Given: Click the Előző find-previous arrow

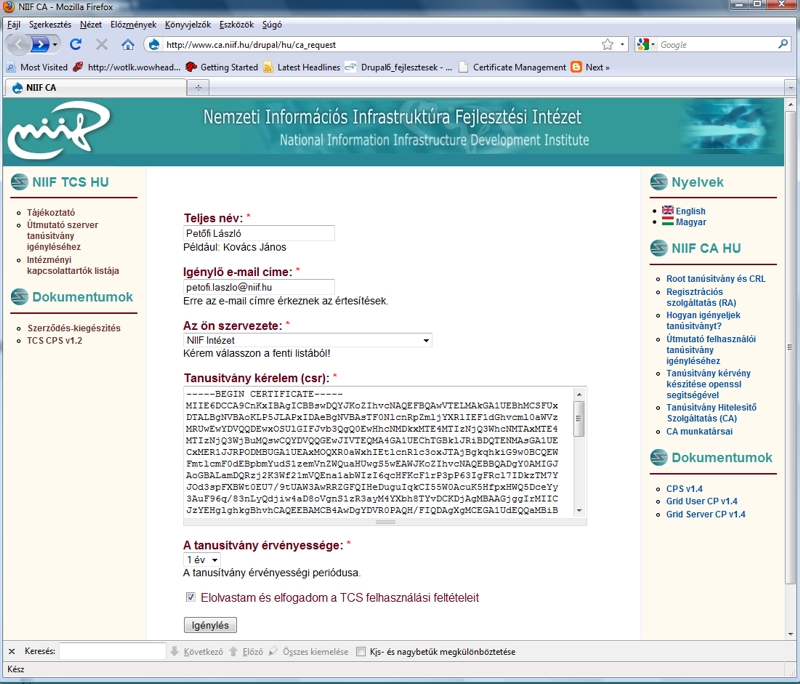Looking at the screenshot, I should click(x=246, y=651).
